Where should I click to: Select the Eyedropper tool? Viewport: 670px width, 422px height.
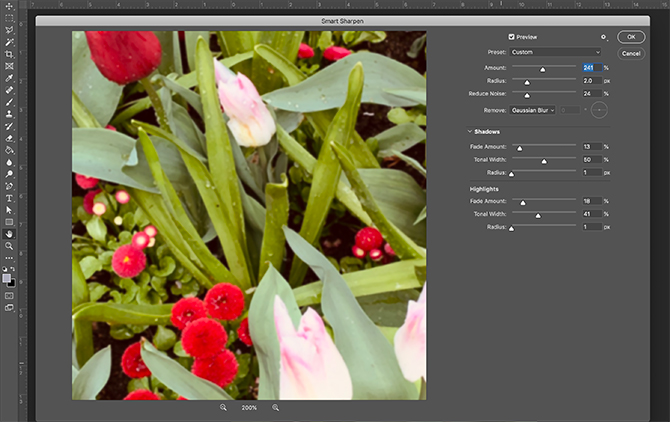[9, 78]
